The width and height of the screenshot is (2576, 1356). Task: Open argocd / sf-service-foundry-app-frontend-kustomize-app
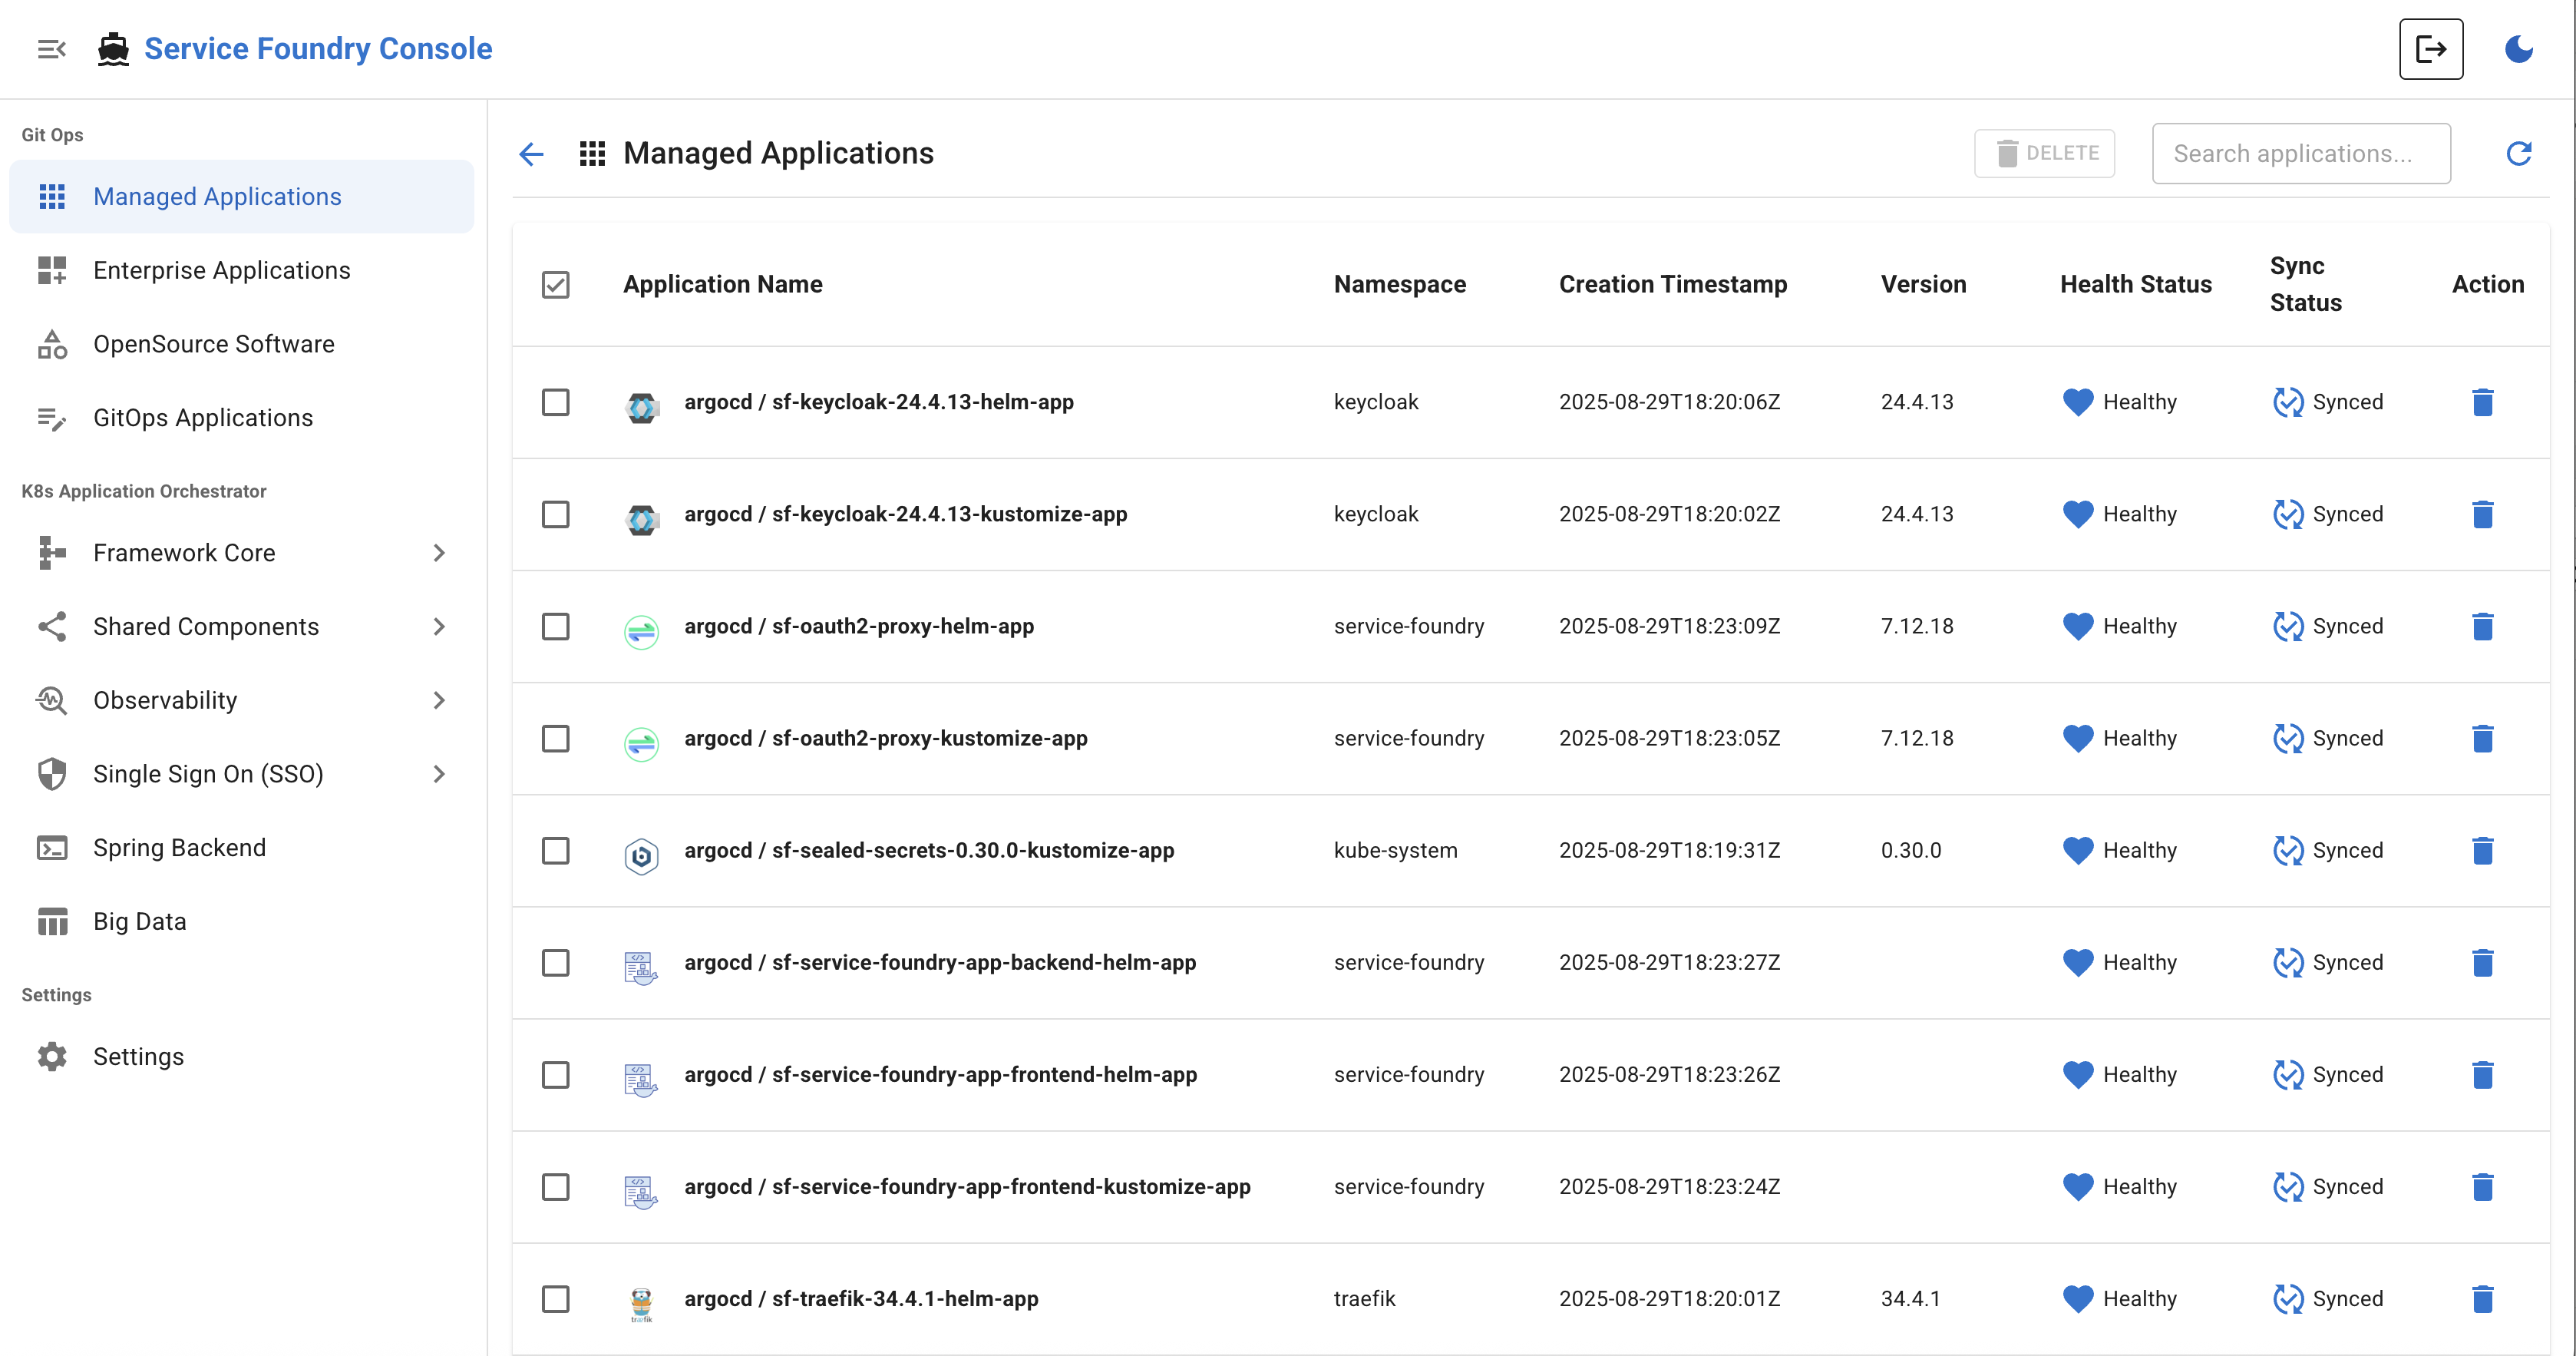(967, 1186)
